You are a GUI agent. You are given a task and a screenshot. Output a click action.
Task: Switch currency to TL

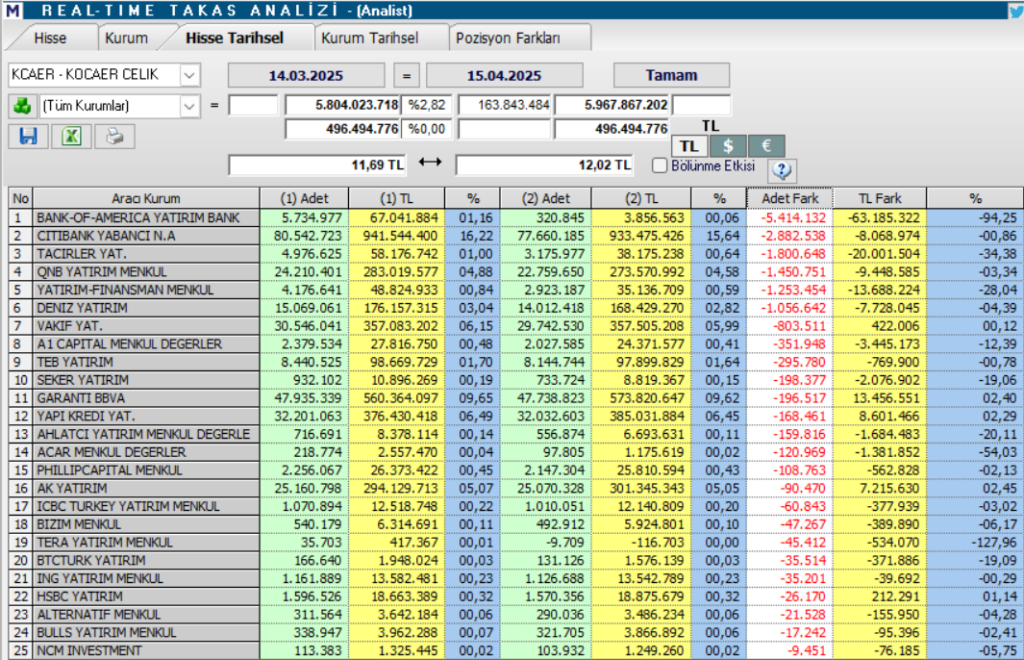(x=690, y=146)
